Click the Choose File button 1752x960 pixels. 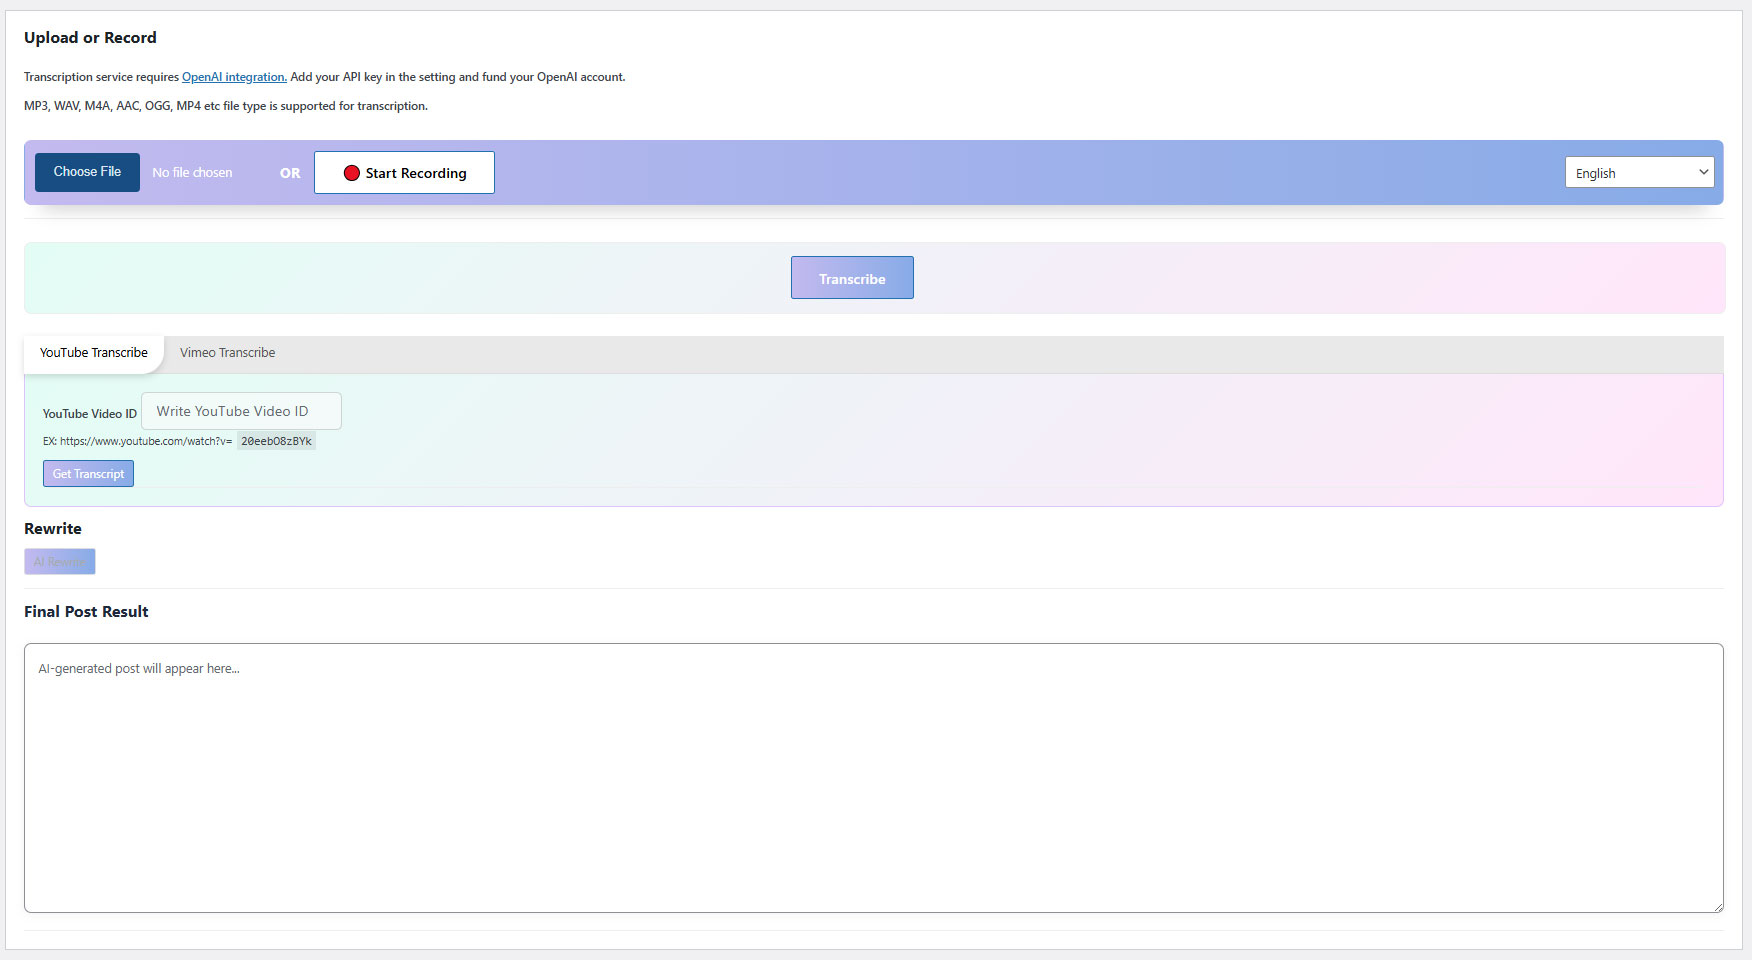coord(87,172)
